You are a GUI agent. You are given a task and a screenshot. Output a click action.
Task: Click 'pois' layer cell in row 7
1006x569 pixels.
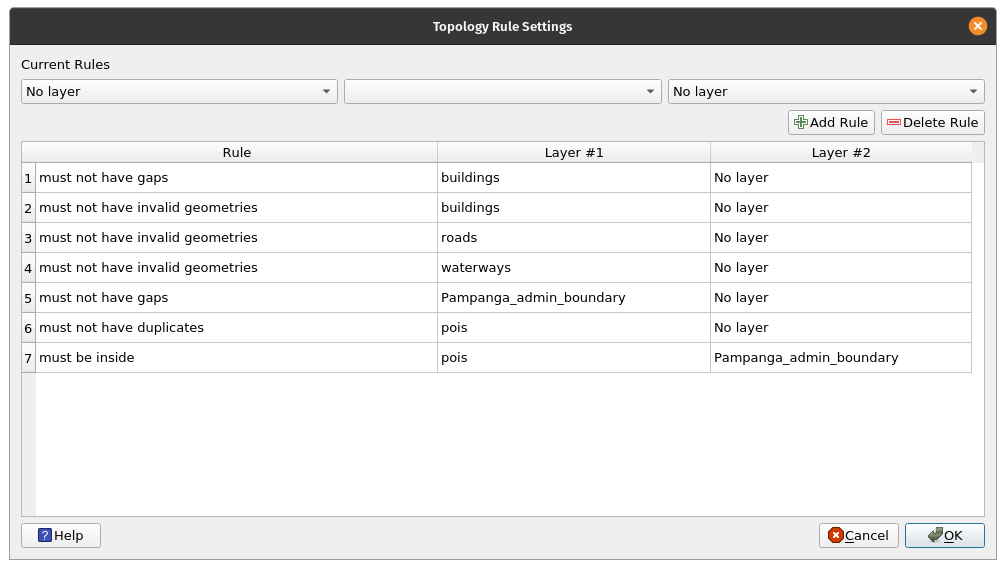click(x=574, y=358)
